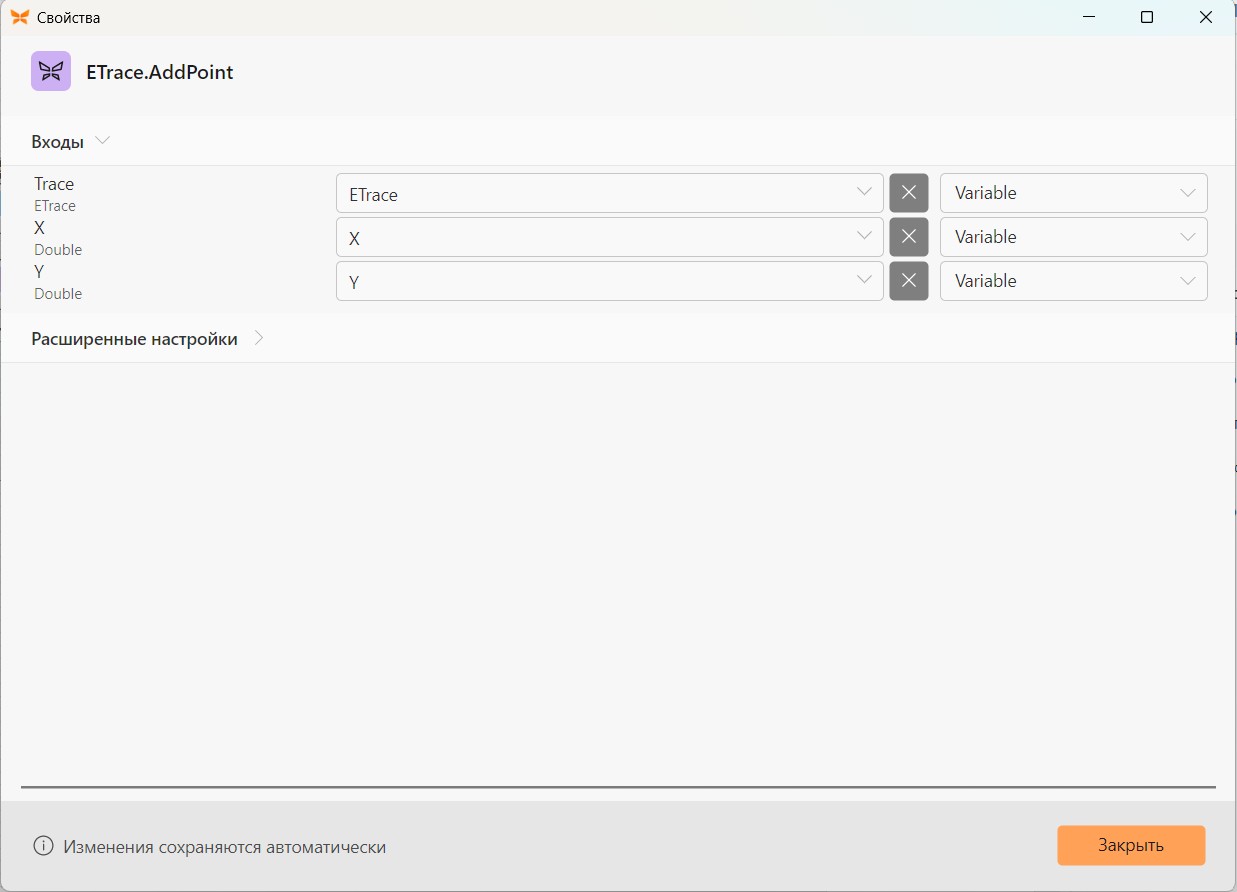Clear the Trace input with X button

point(909,193)
